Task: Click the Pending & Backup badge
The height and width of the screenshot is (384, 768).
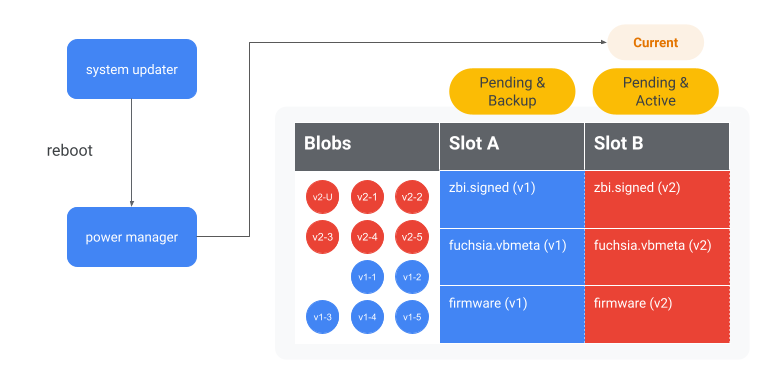Action: 512,92
